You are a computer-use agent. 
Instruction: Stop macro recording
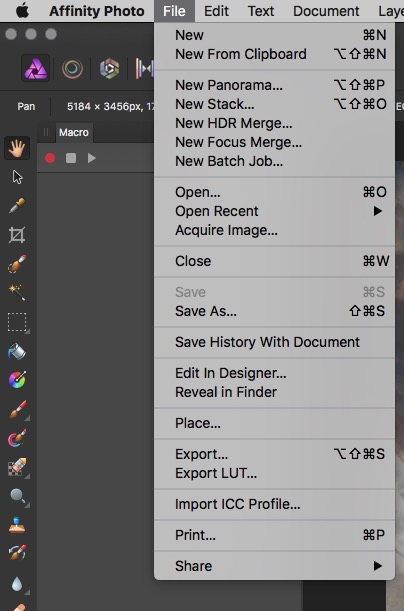click(x=71, y=158)
